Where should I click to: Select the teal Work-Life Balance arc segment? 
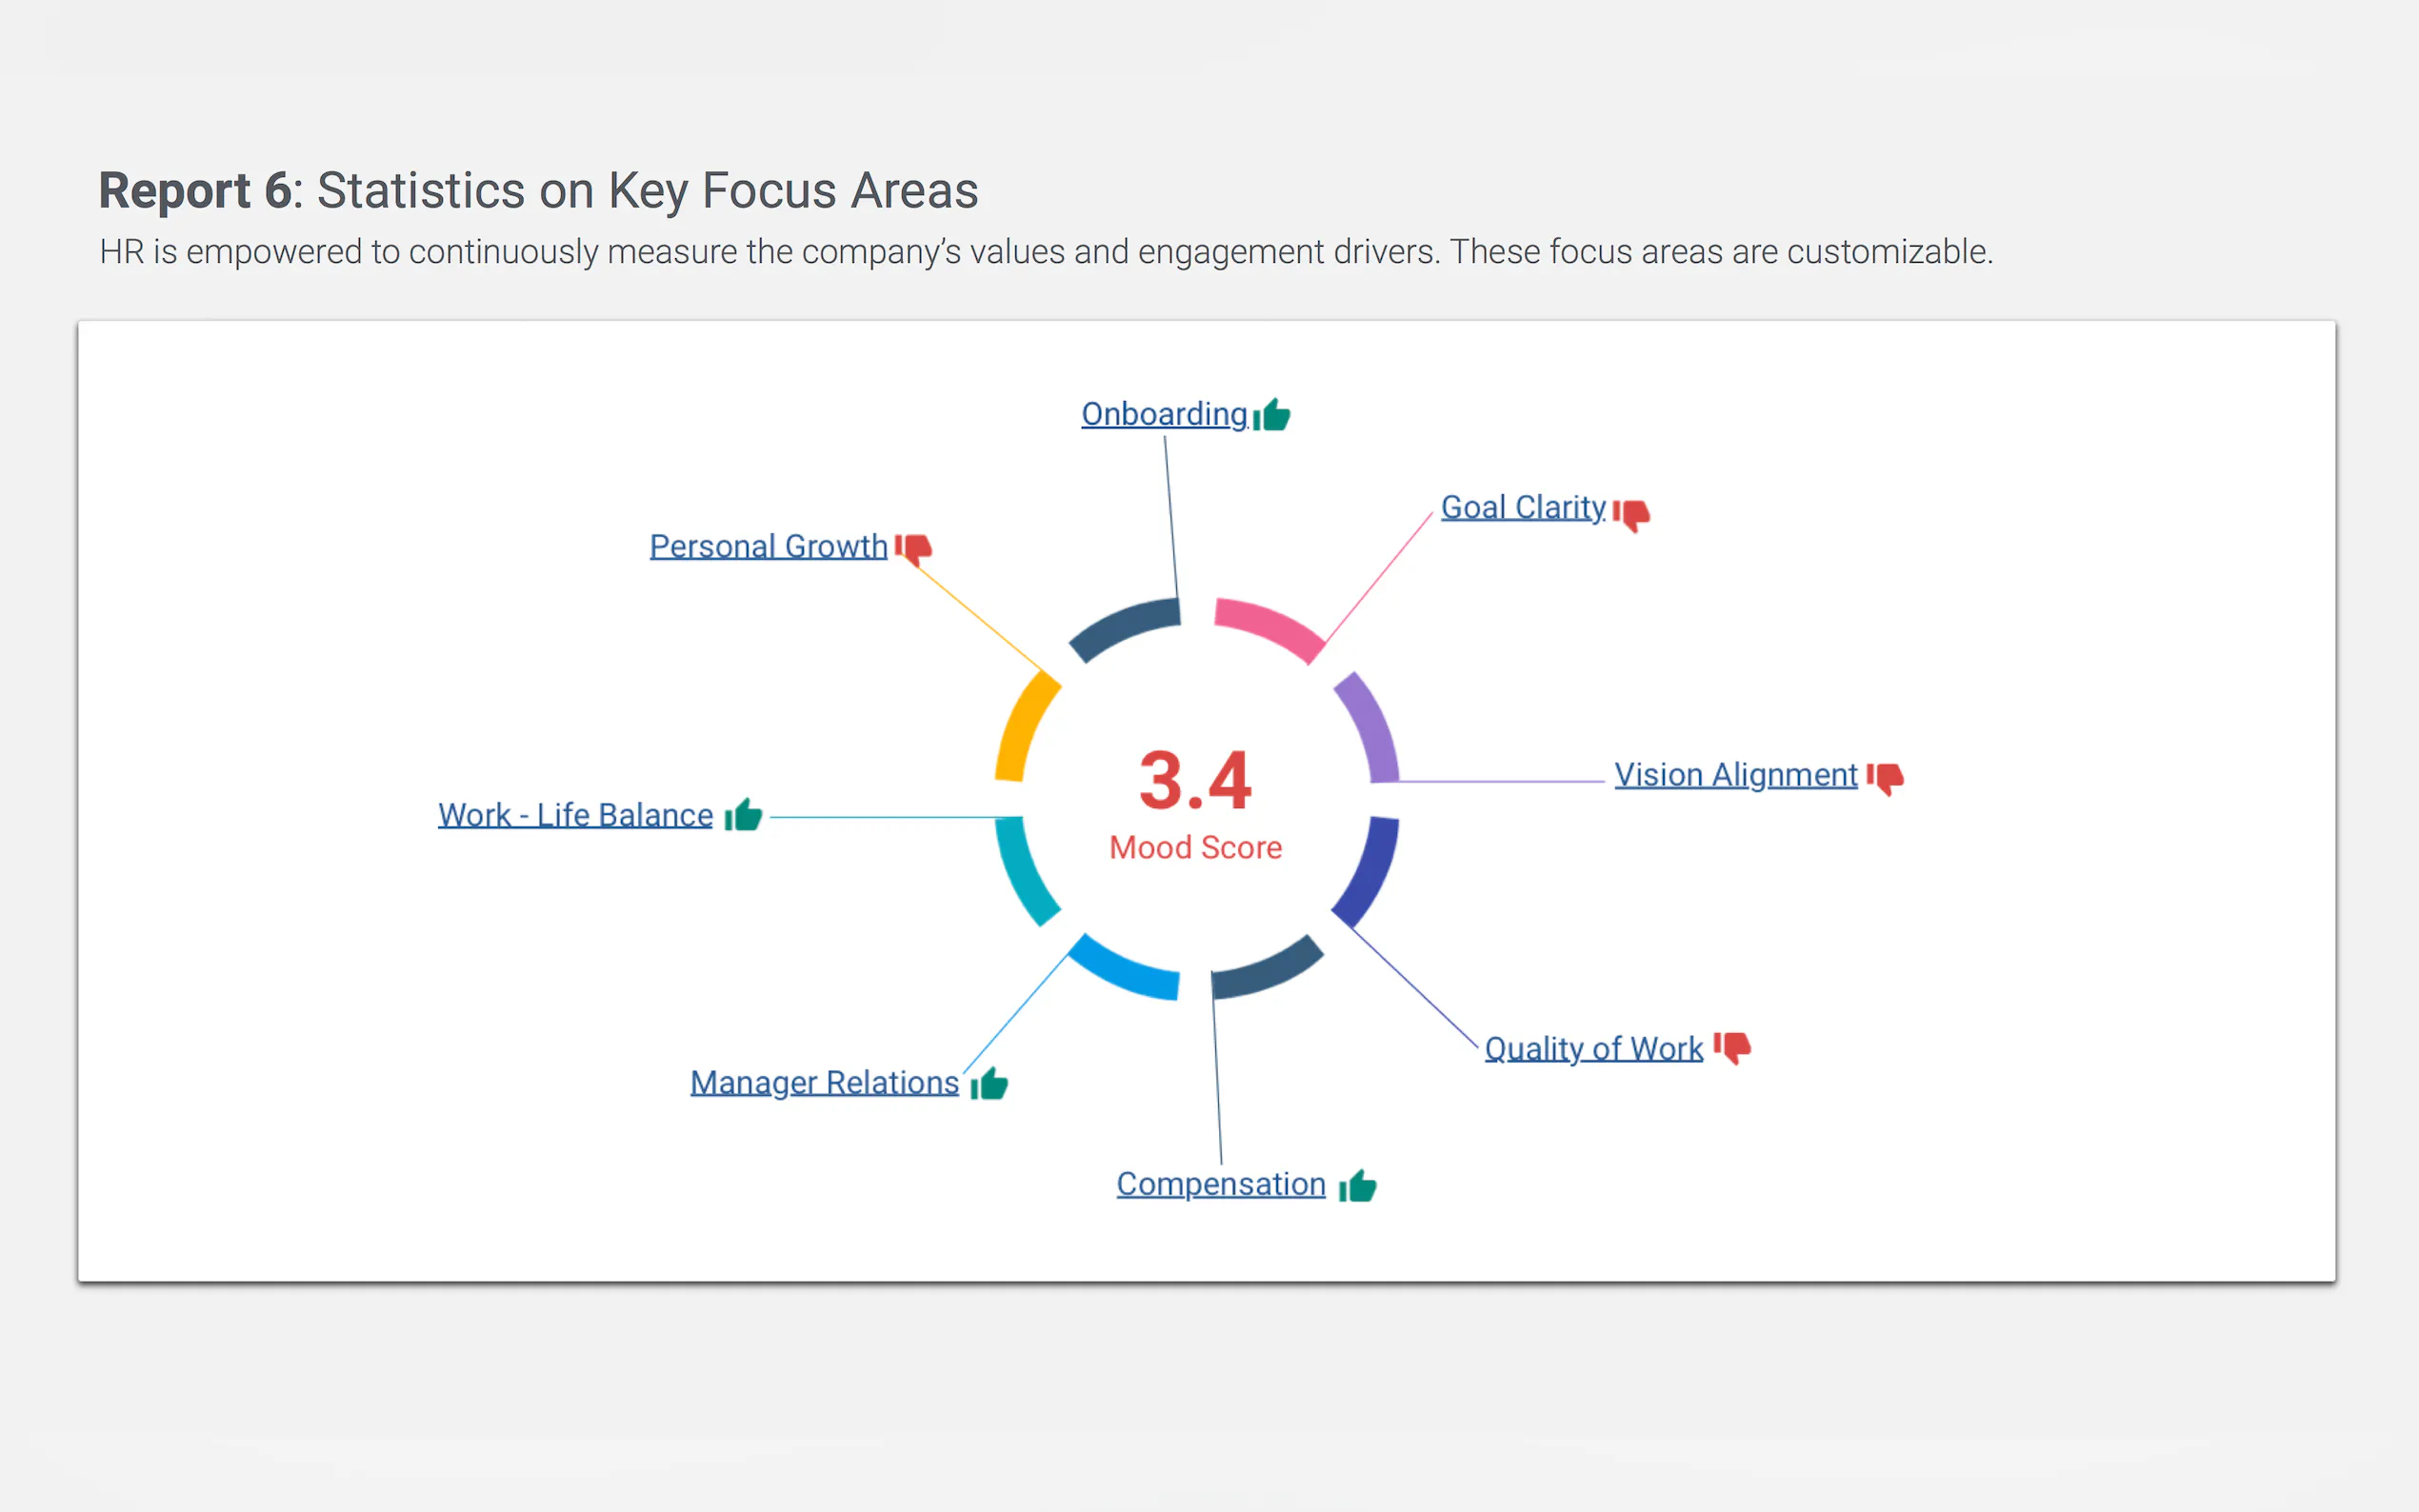(1025, 872)
